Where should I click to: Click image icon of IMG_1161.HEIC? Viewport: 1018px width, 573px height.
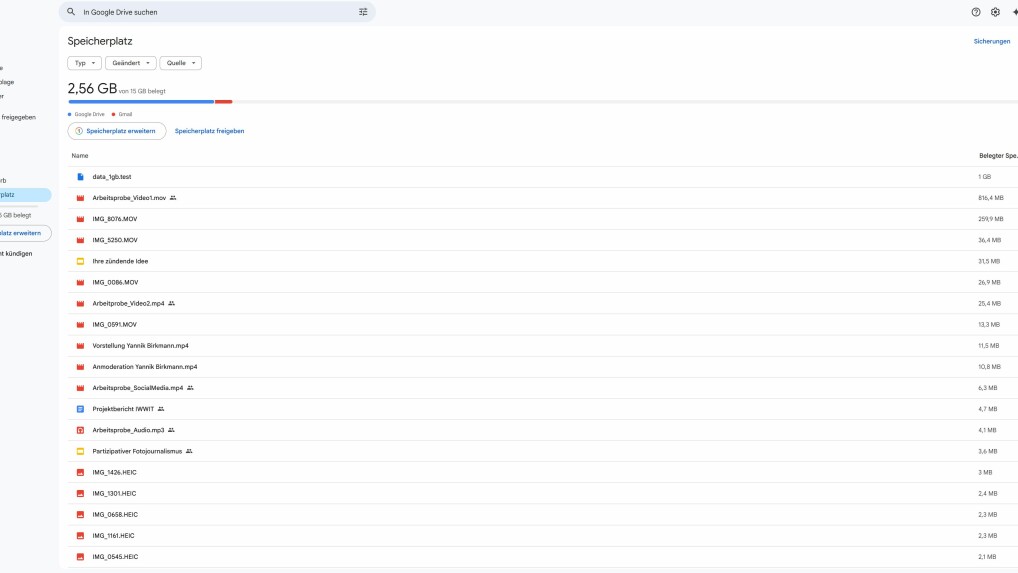pyautogui.click(x=81, y=535)
